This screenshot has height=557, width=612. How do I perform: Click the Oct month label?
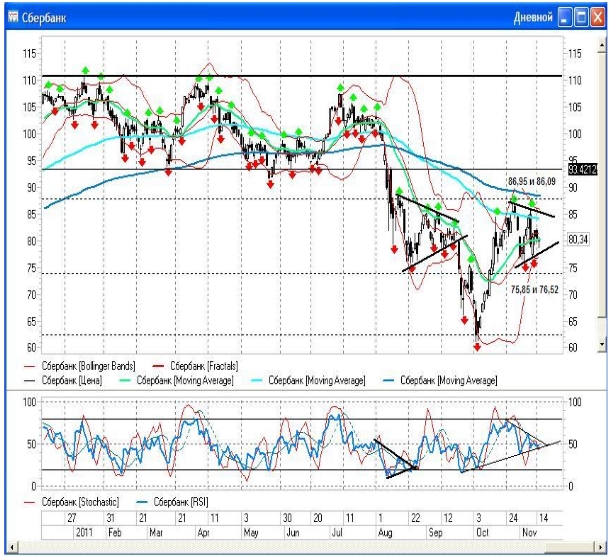click(x=483, y=532)
